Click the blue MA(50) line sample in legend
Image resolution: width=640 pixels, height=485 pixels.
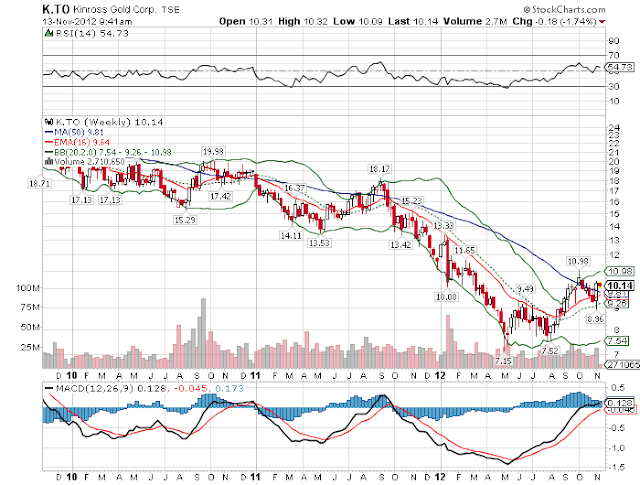pyautogui.click(x=49, y=132)
